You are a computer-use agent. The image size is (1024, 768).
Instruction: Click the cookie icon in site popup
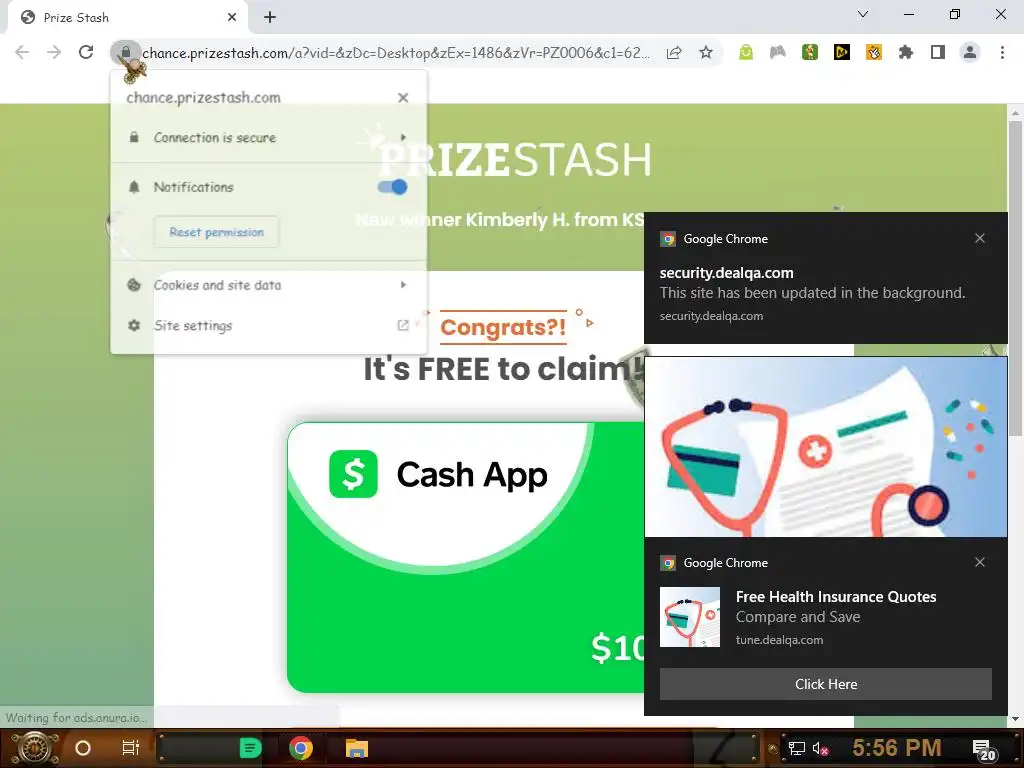pyautogui.click(x=134, y=285)
